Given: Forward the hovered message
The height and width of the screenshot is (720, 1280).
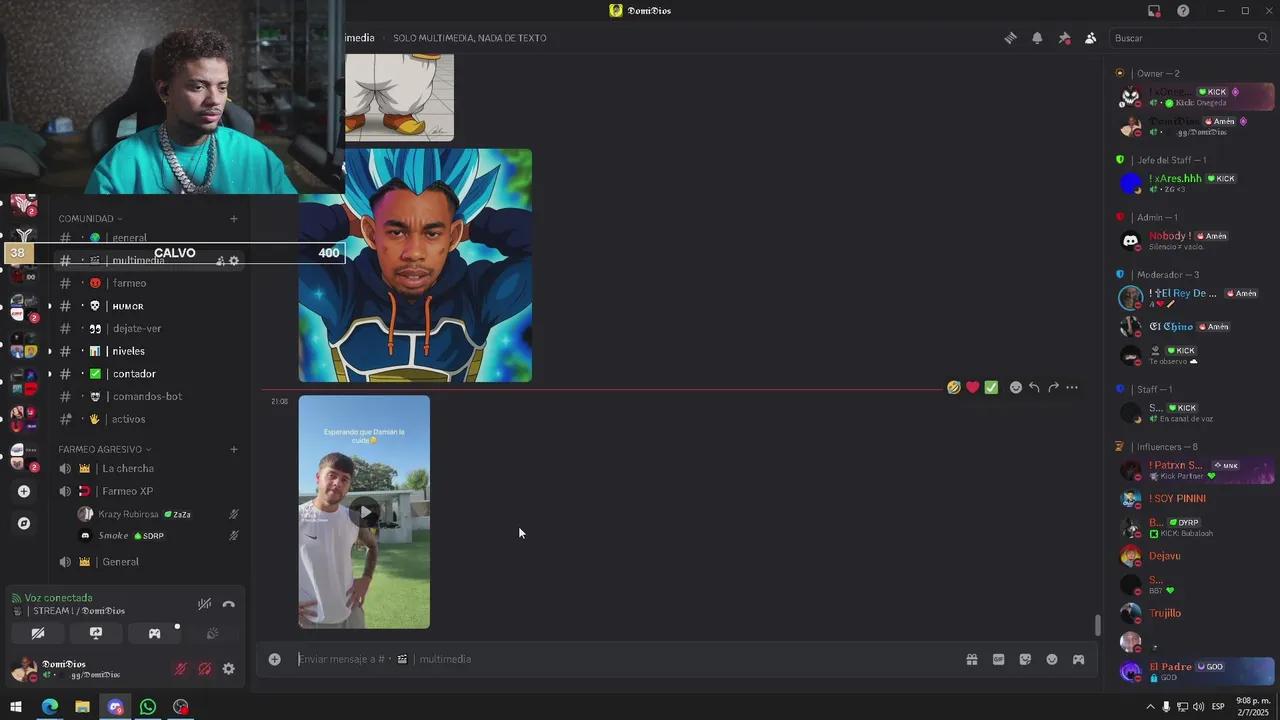Looking at the screenshot, I should [1053, 387].
